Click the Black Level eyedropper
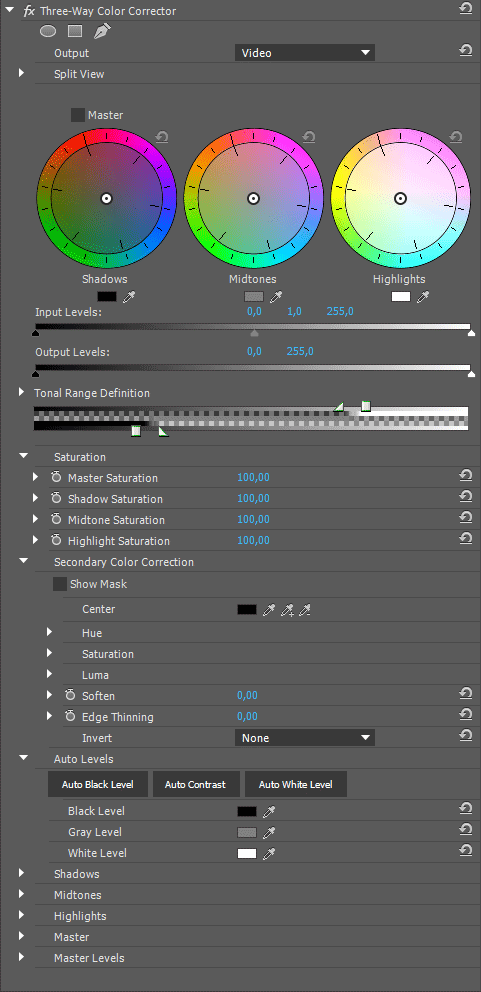Viewport: 481px width, 992px height. [x=269, y=812]
